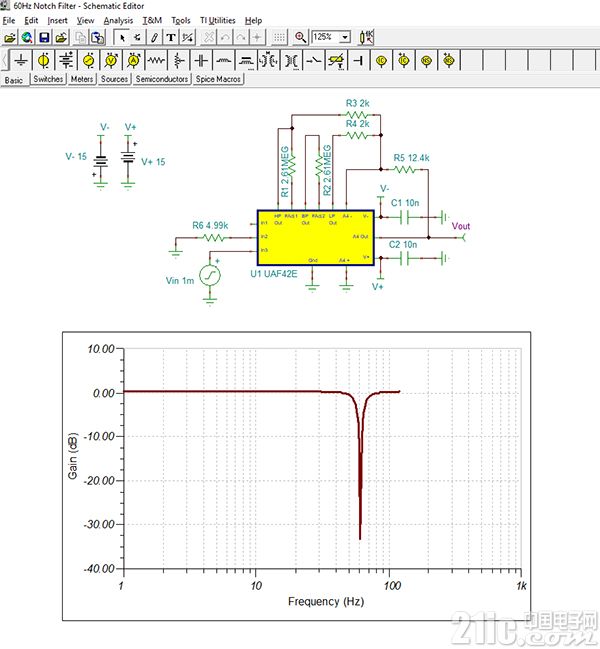
Task: Select the yellow U1 UAF42E chip
Action: (x=316, y=238)
